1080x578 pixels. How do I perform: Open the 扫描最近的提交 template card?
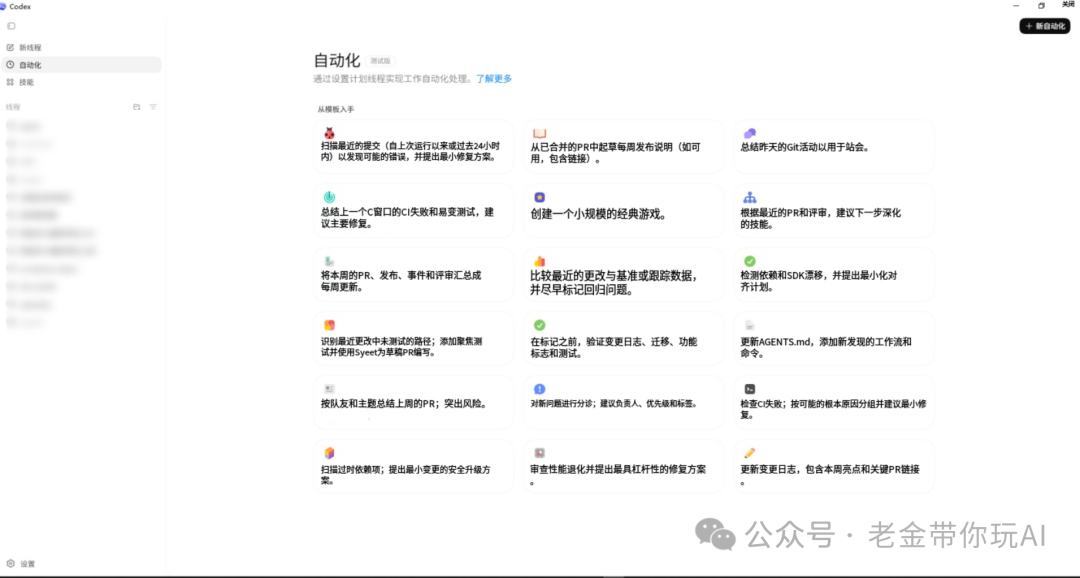413,147
